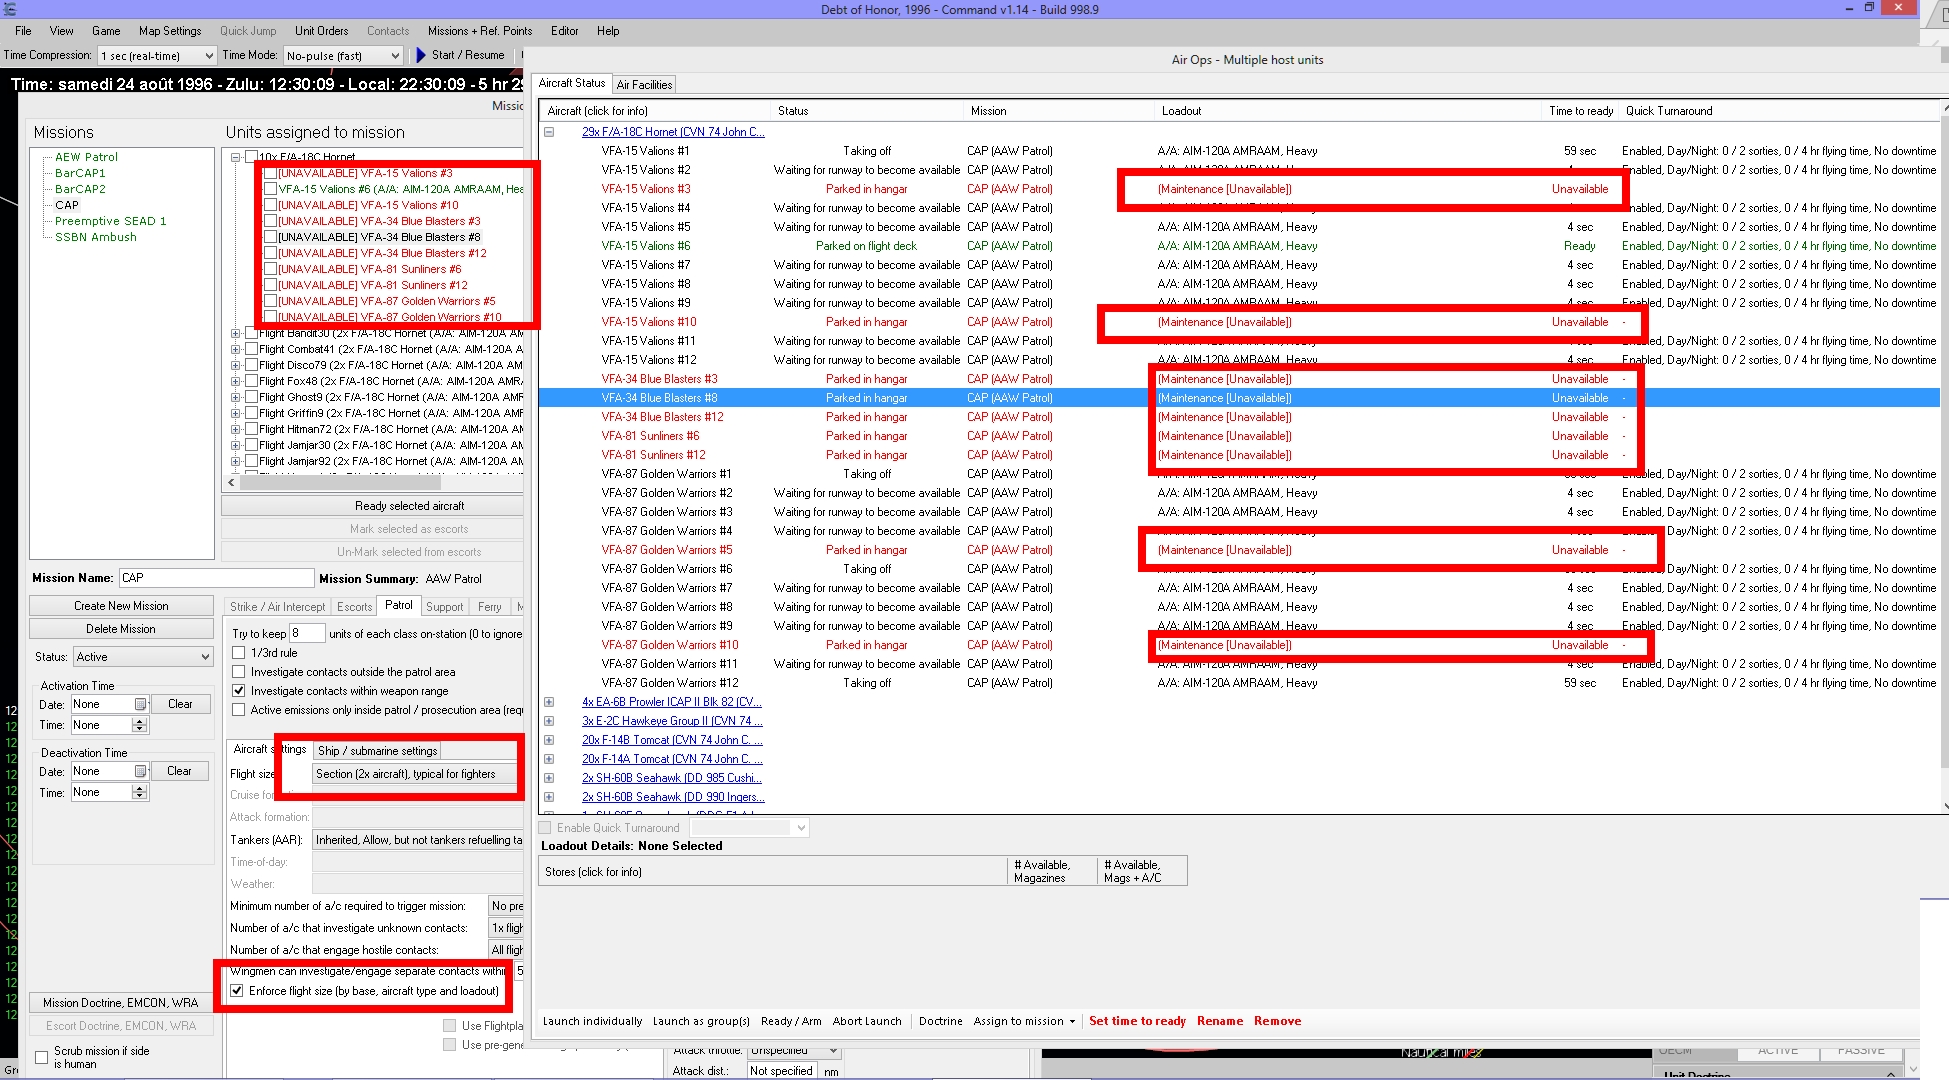
Task: Click the Mission Name input field
Action: [x=216, y=578]
